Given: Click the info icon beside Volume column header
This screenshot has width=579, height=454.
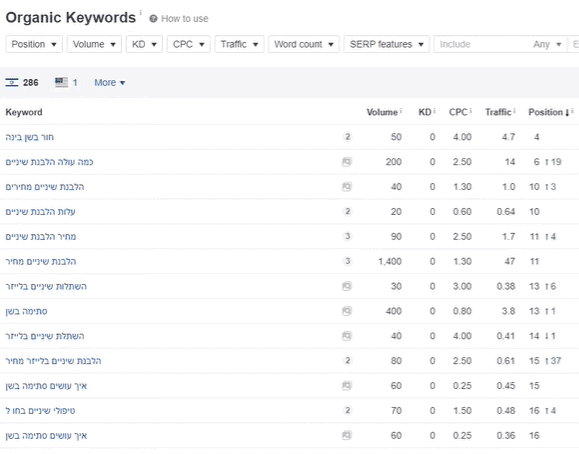Looking at the screenshot, I should [401, 110].
